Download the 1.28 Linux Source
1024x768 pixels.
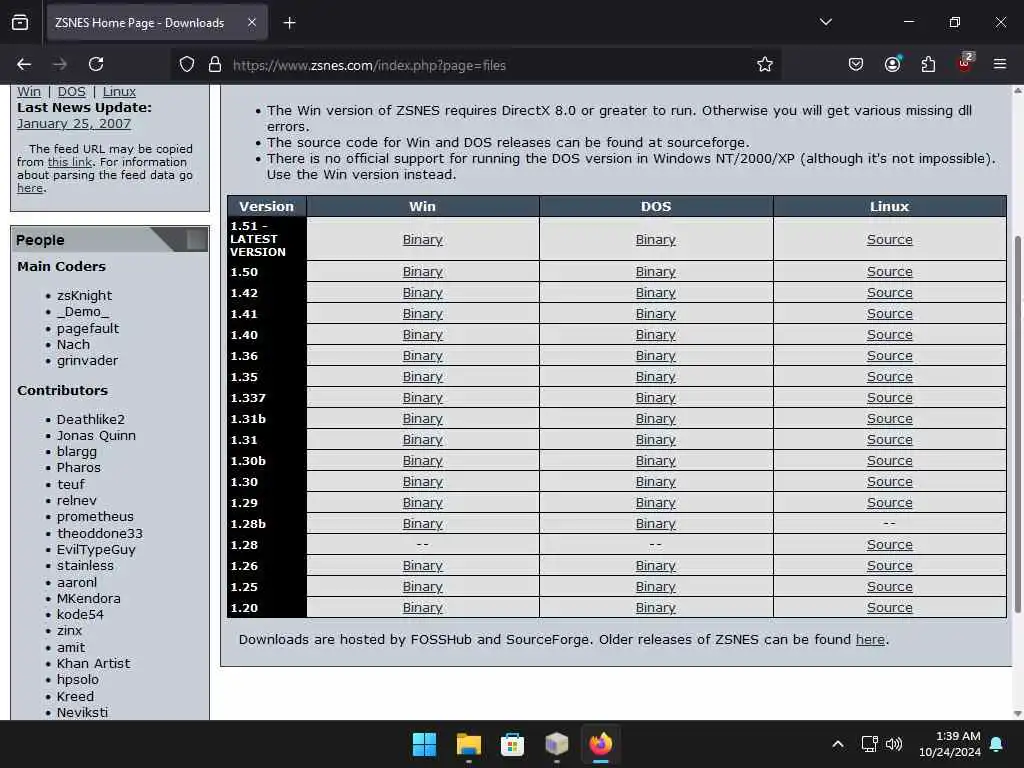[x=889, y=545]
